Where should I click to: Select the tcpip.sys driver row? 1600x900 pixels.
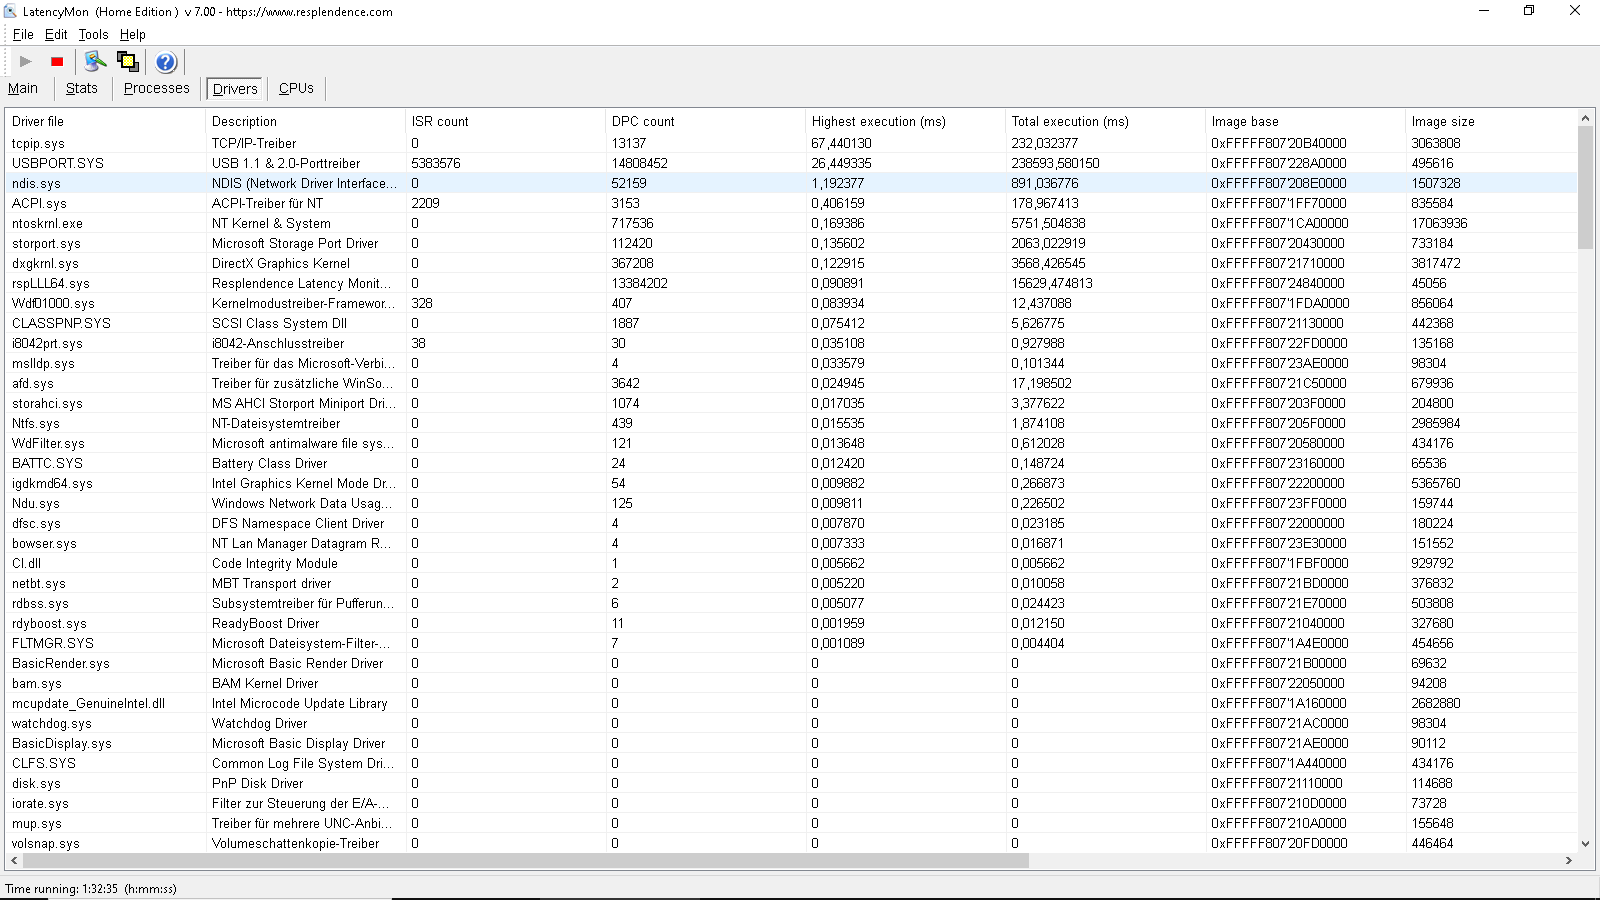coord(791,143)
